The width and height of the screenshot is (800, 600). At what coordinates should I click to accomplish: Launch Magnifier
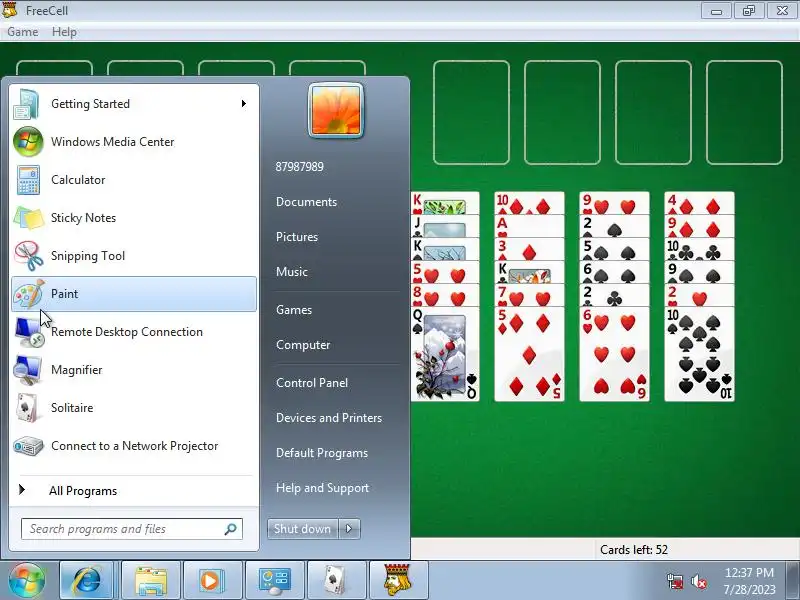(134, 370)
